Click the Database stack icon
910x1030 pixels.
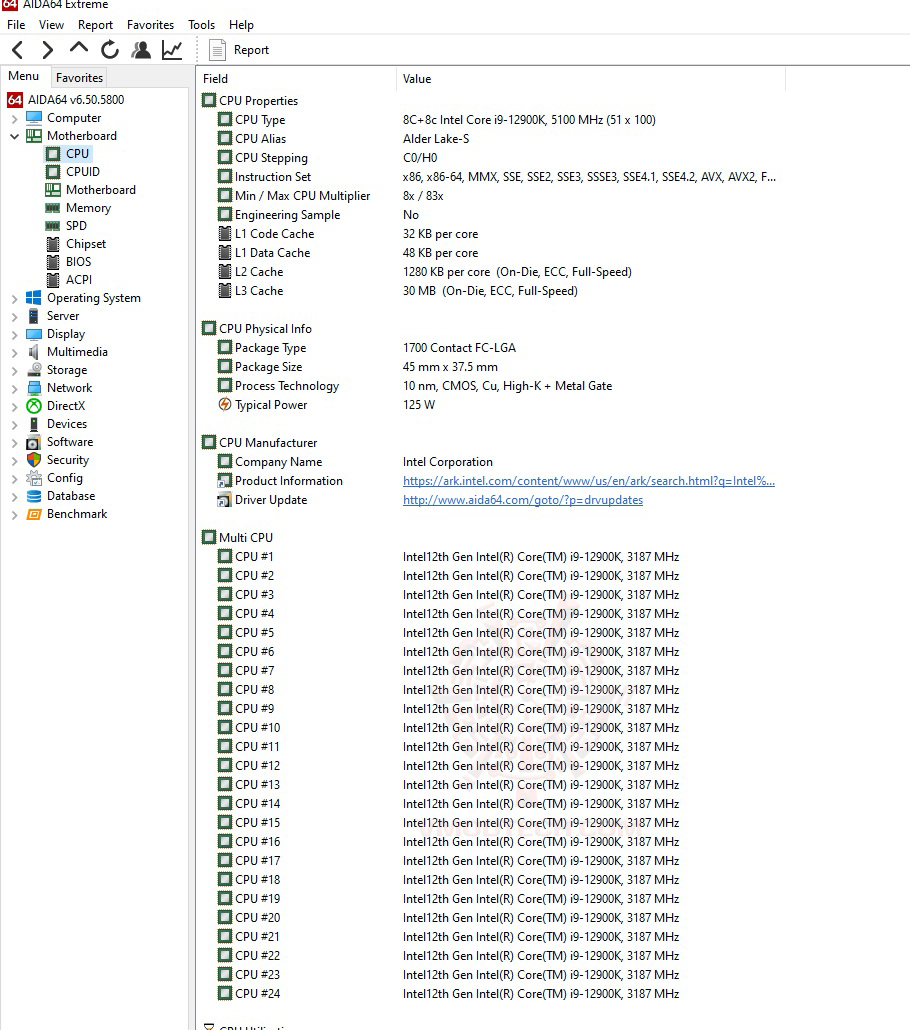click(x=34, y=496)
